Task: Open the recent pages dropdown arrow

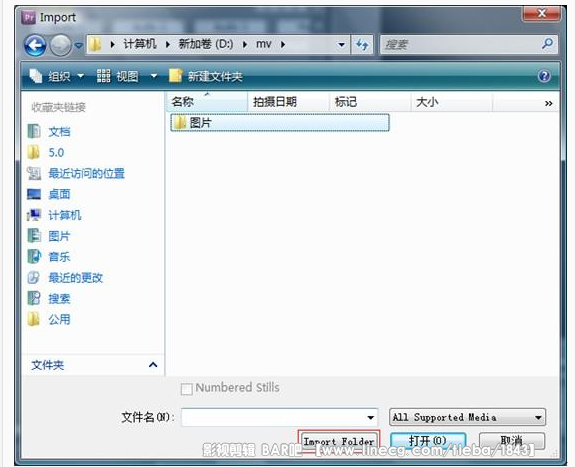Action: 78,45
